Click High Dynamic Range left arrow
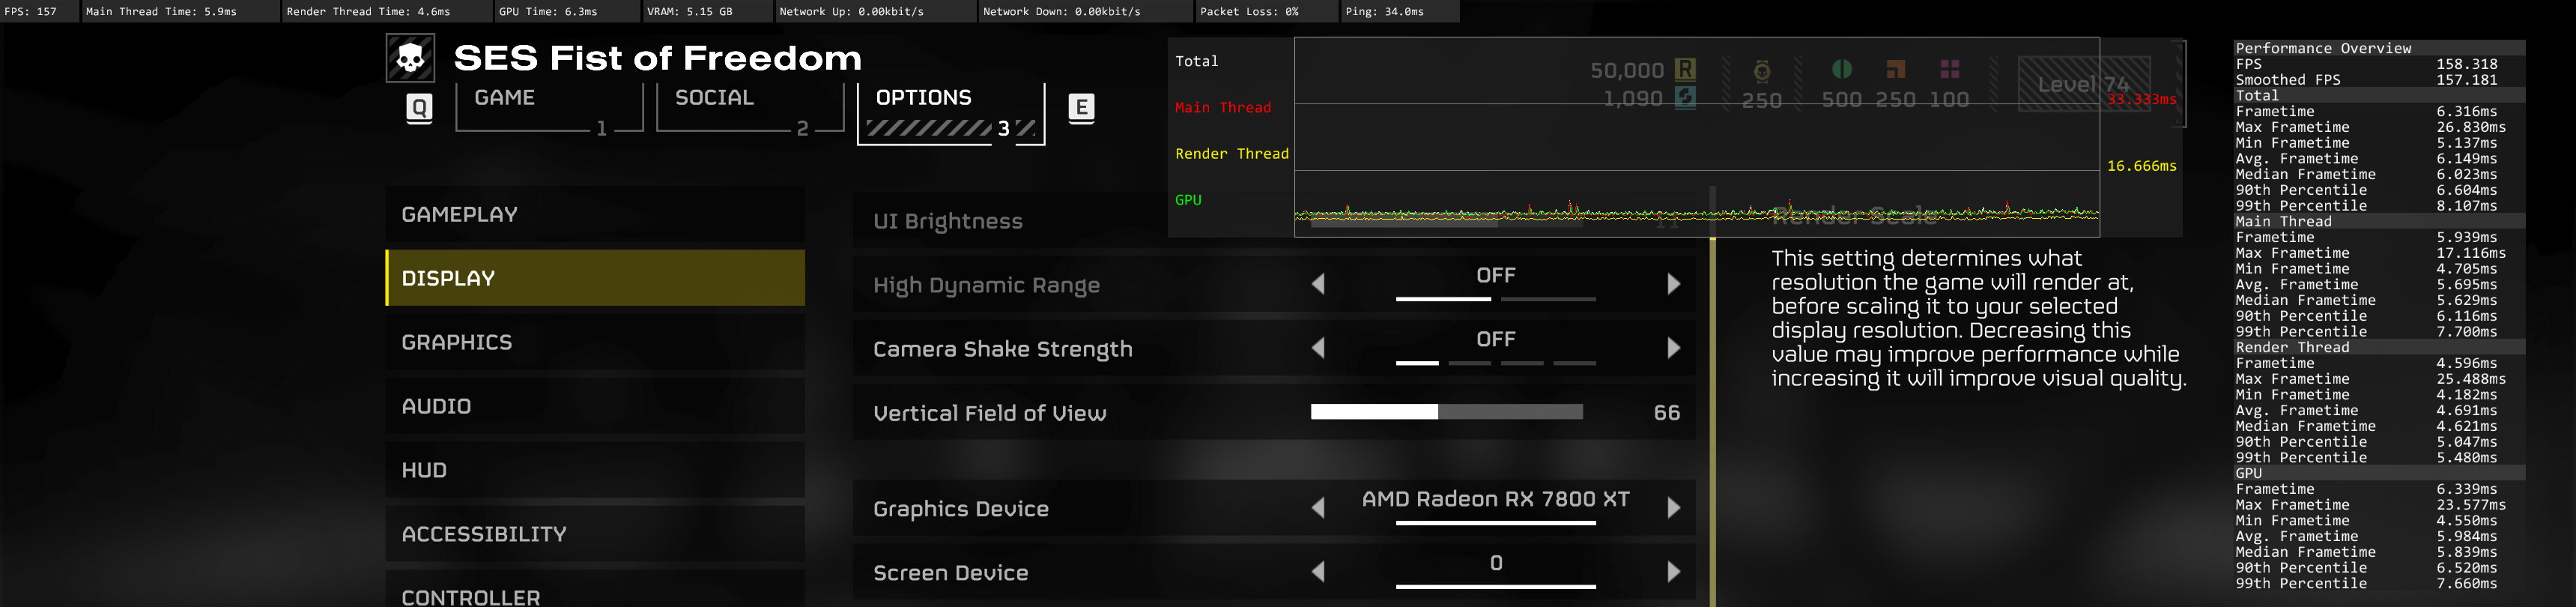The height and width of the screenshot is (607, 2576). [x=1318, y=284]
